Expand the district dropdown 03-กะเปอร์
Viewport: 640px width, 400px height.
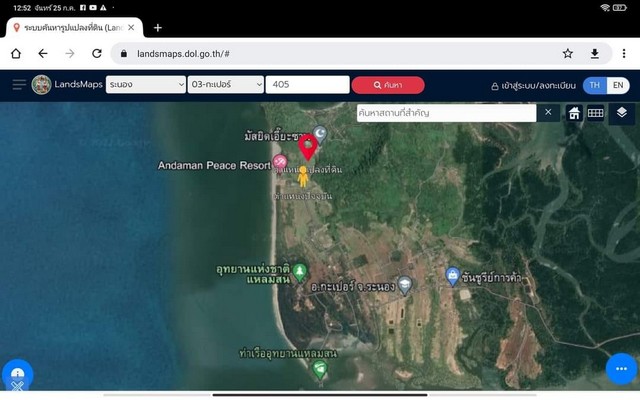pyautogui.click(x=225, y=85)
